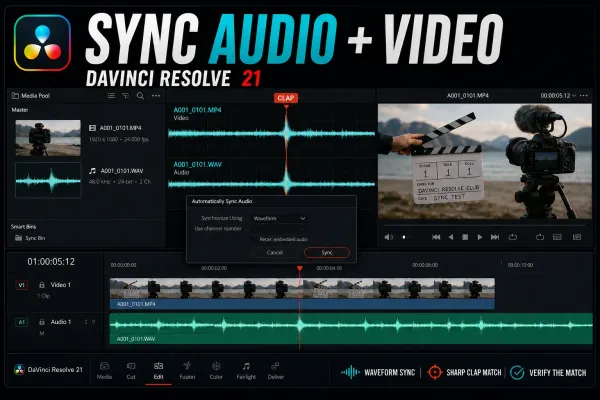Switch to the Color page

(x=216, y=371)
